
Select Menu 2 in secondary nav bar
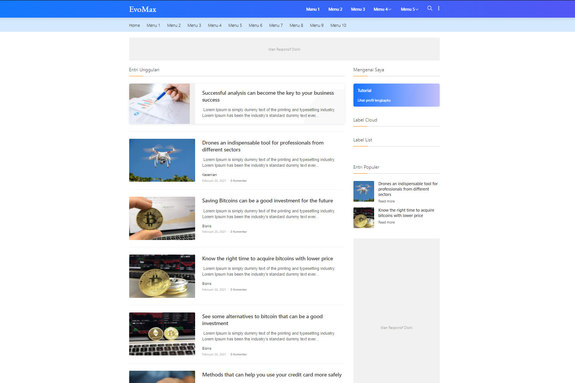(x=174, y=25)
